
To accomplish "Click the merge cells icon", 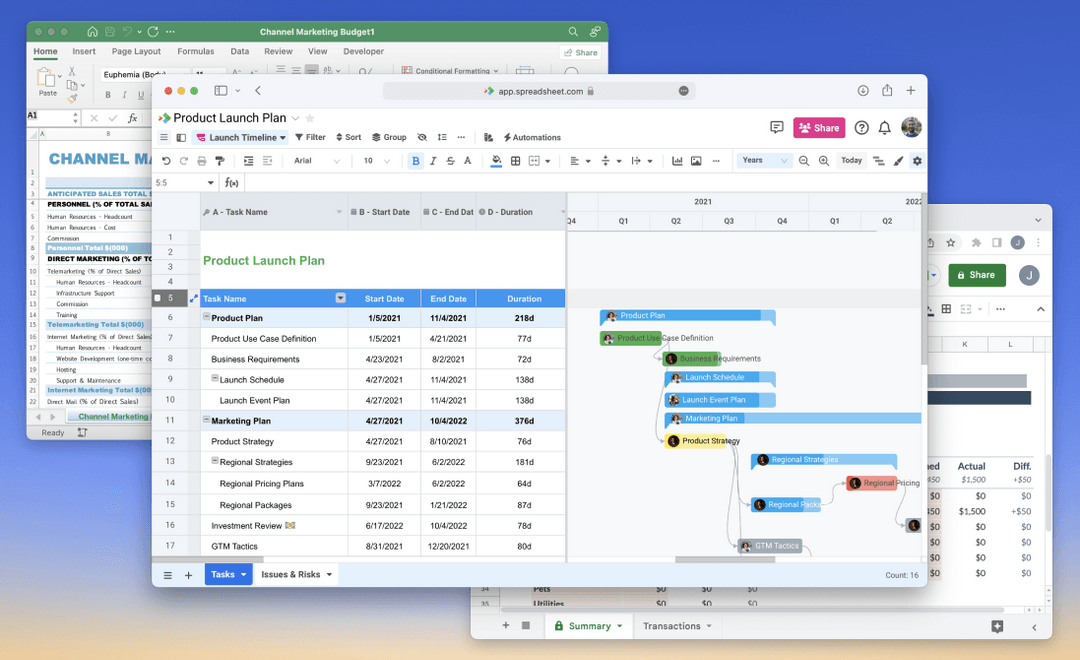I will (536, 160).
